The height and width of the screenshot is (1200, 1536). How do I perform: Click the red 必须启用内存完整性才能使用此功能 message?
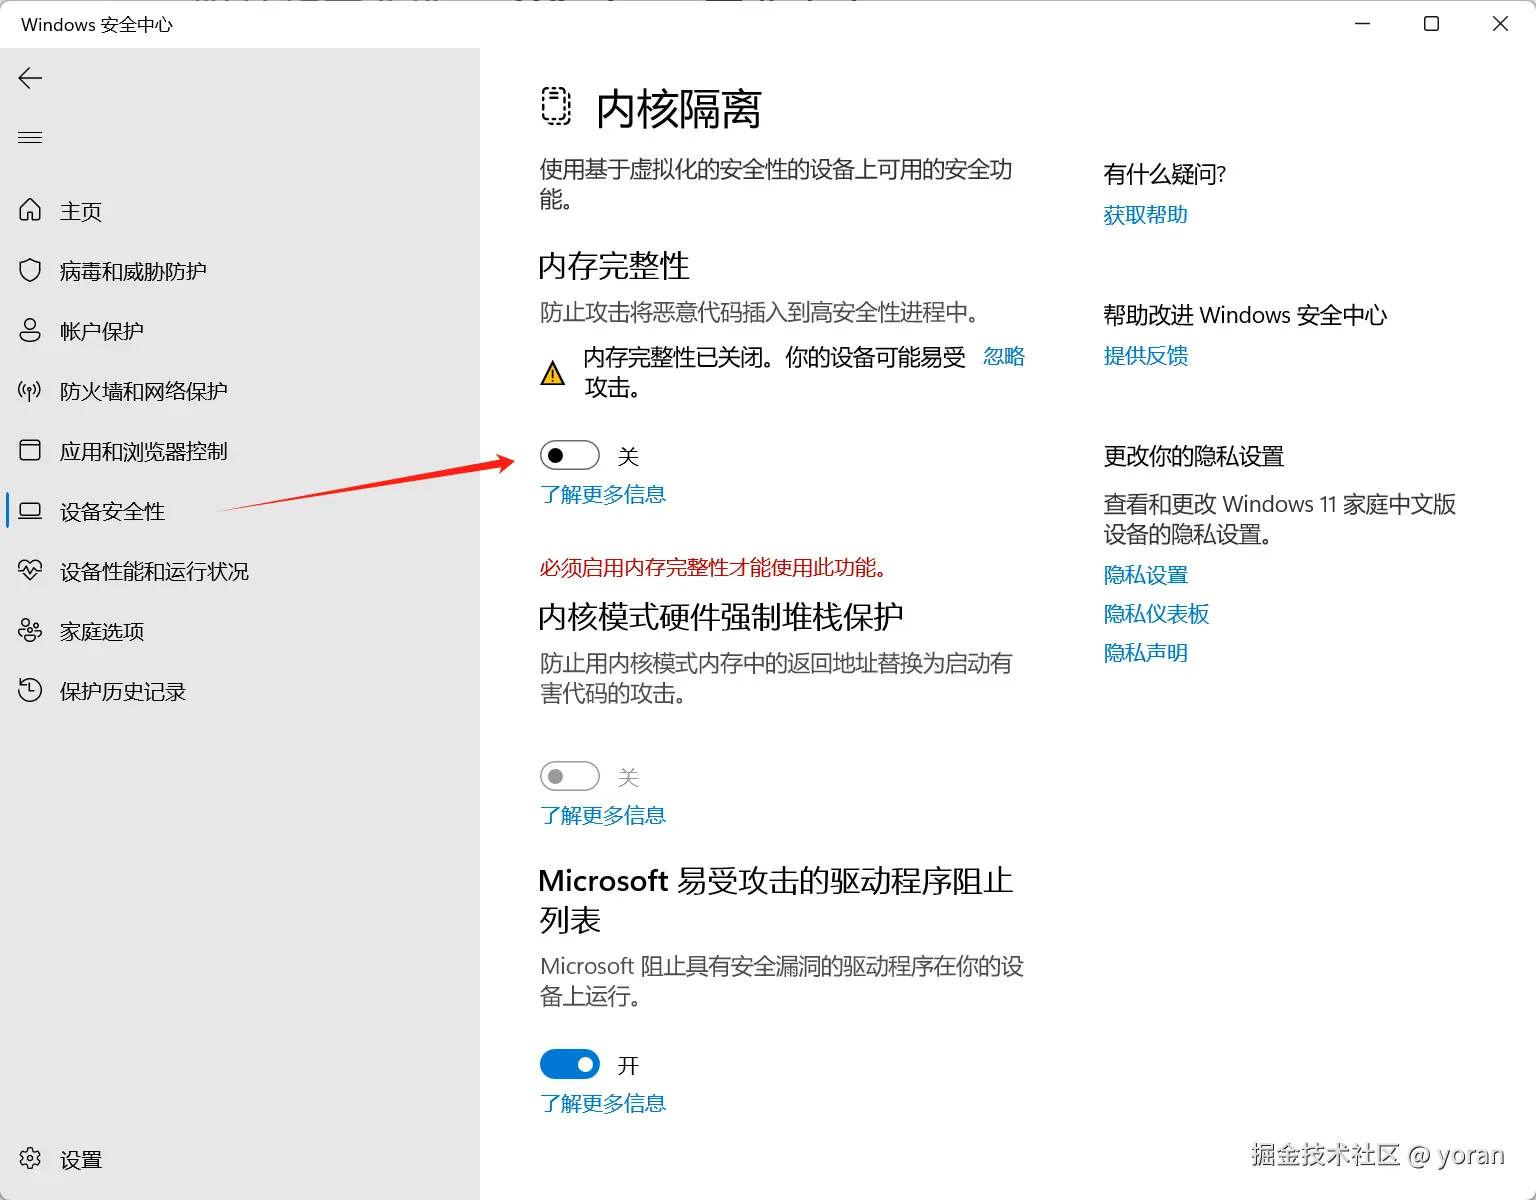point(713,568)
